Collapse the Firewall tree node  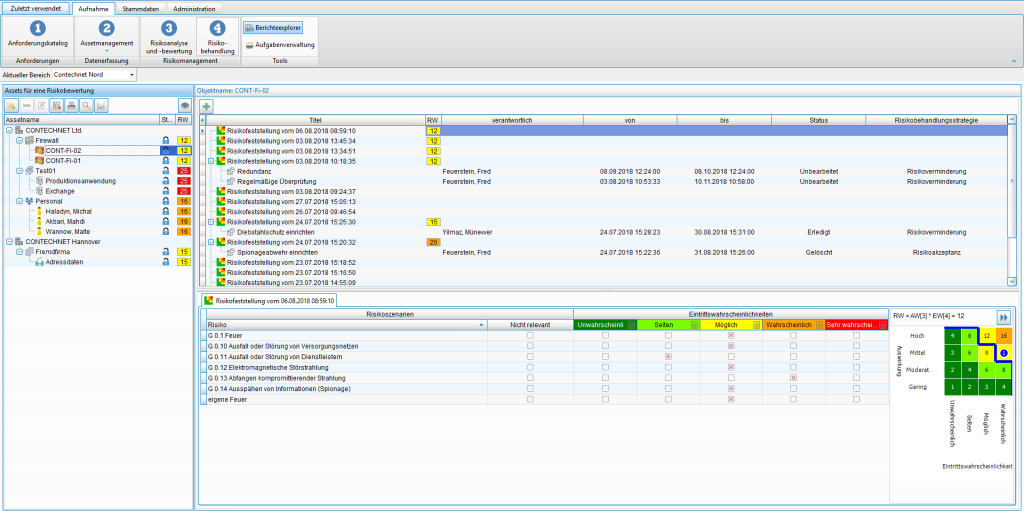(x=18, y=141)
